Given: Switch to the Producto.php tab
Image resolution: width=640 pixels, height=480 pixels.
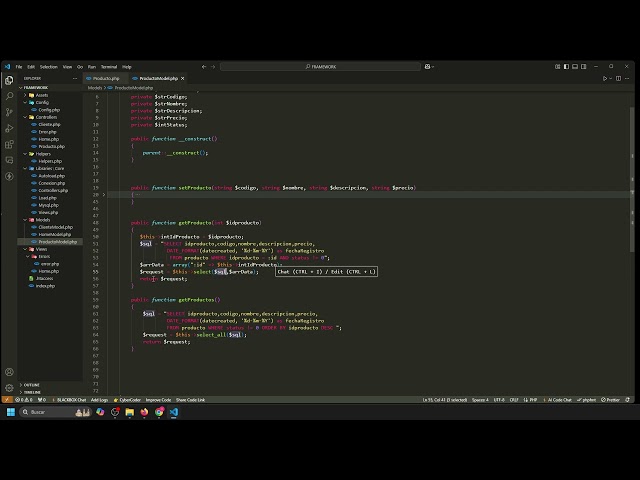Looking at the screenshot, I should pyautogui.click(x=105, y=78).
